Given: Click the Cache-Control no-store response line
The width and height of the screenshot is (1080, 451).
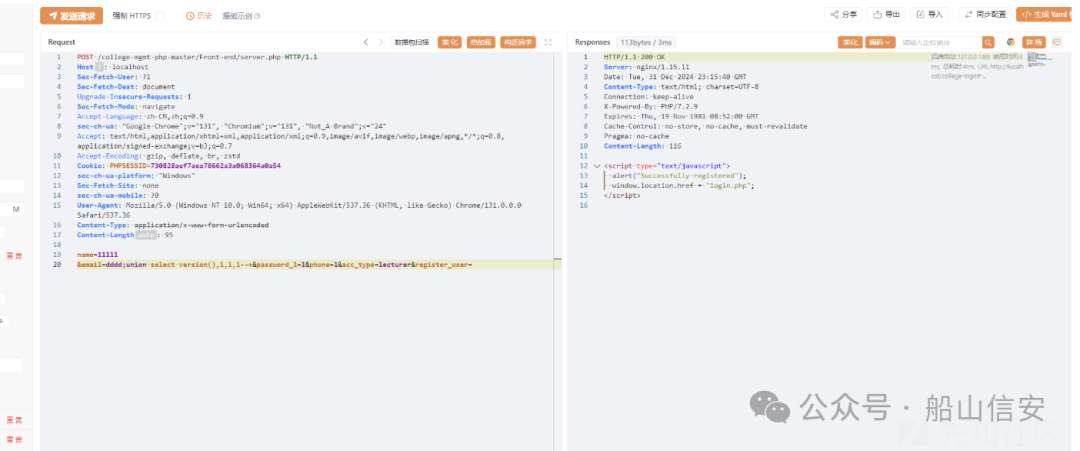Looking at the screenshot, I should click(x=706, y=126).
